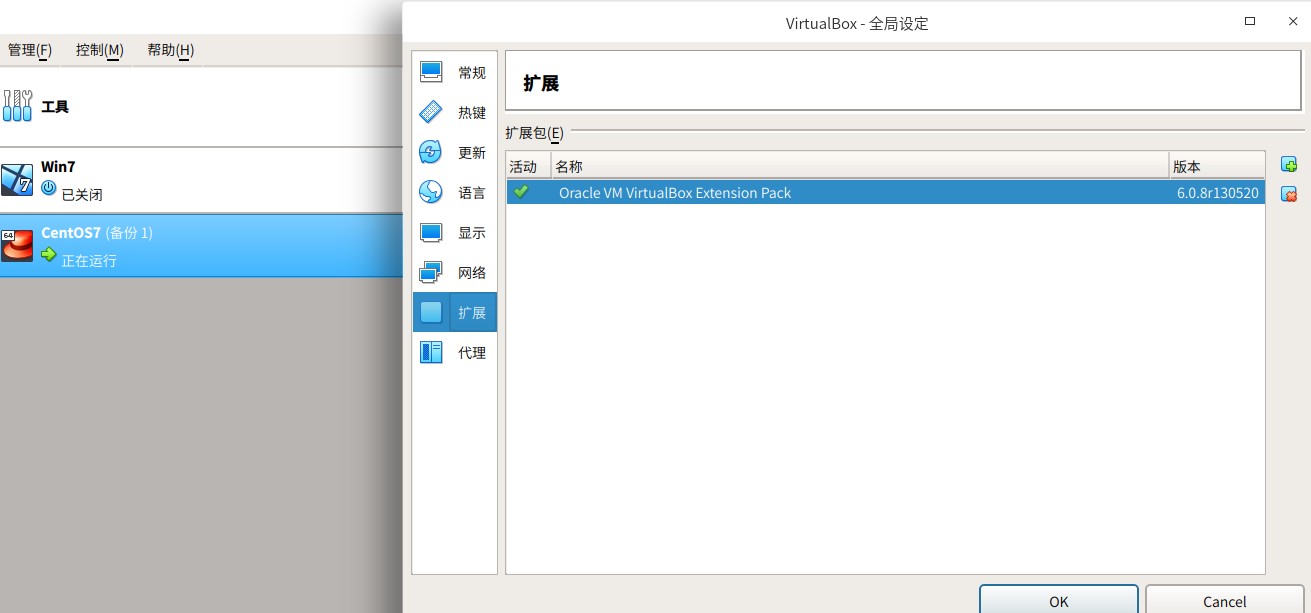
Task: Maximize the 全局设定 dialog window
Action: coord(1250,21)
